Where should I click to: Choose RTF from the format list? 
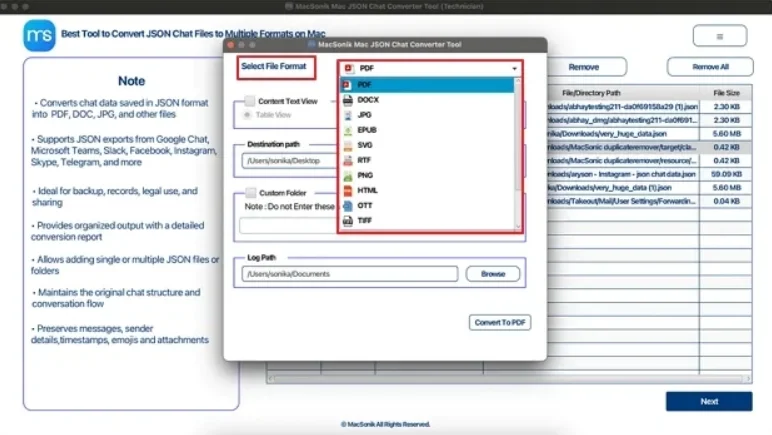click(427, 160)
